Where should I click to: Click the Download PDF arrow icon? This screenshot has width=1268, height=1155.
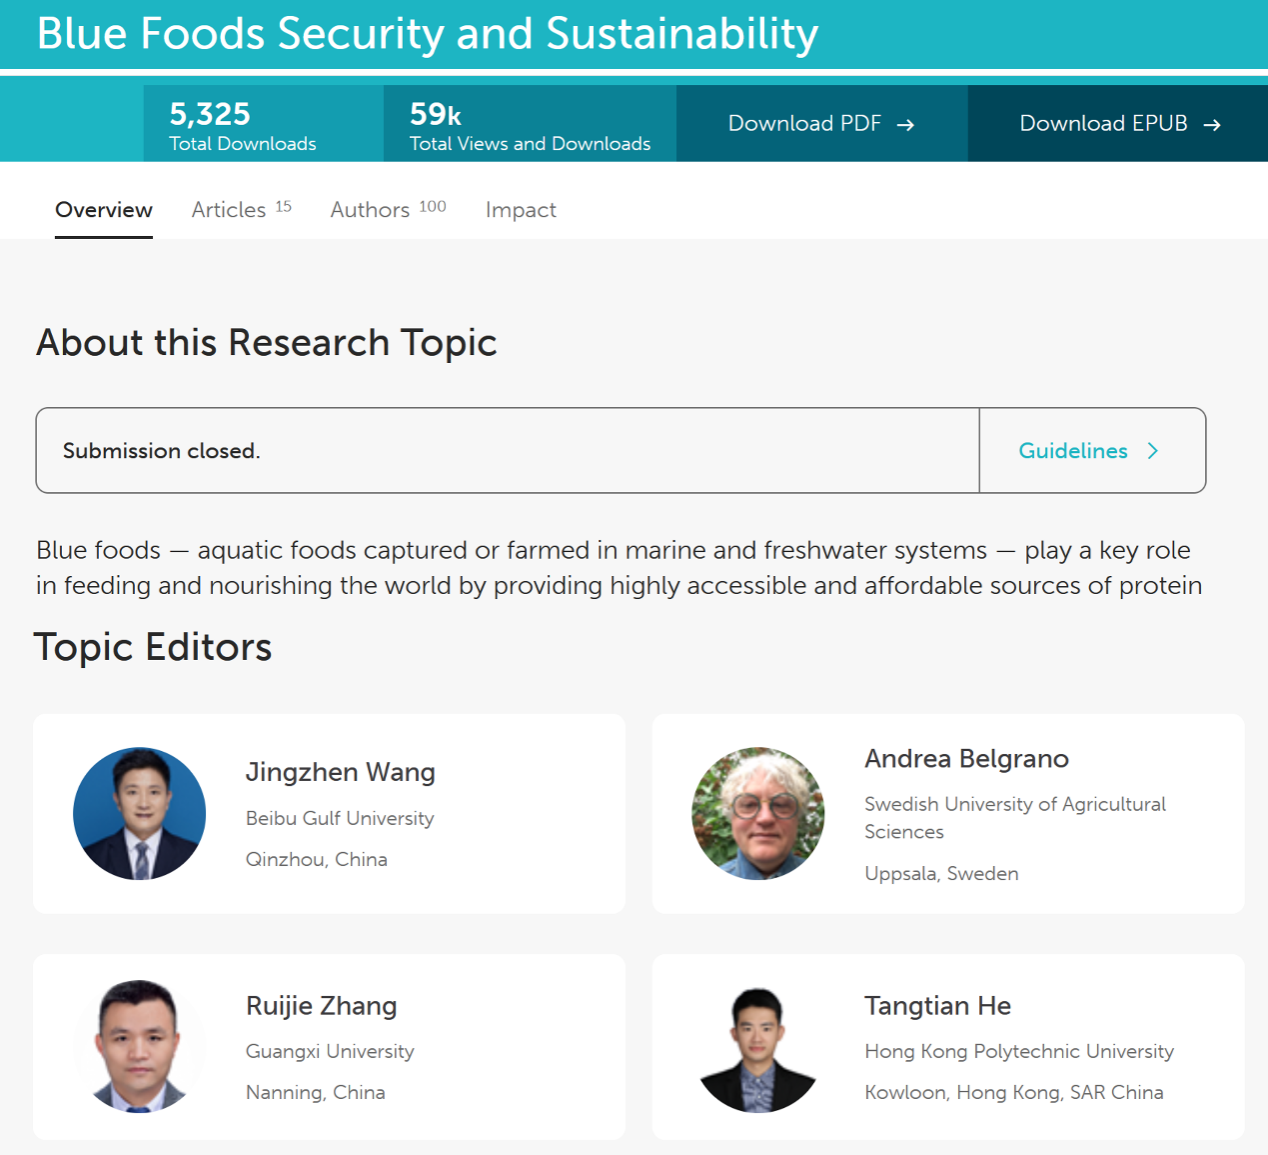coord(906,125)
